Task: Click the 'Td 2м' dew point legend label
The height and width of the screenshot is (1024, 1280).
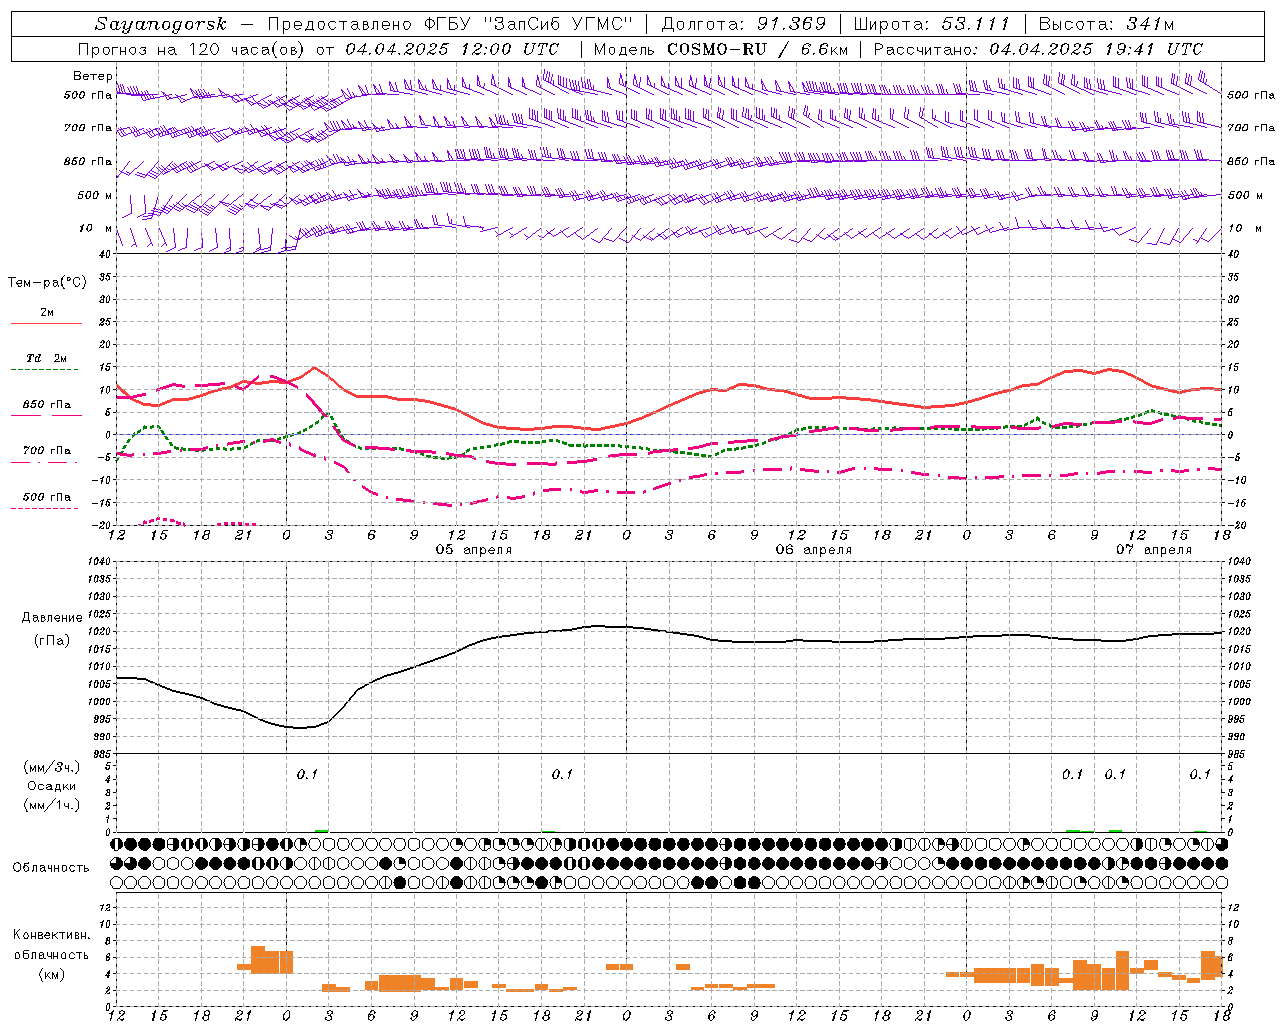Action: 47,358
